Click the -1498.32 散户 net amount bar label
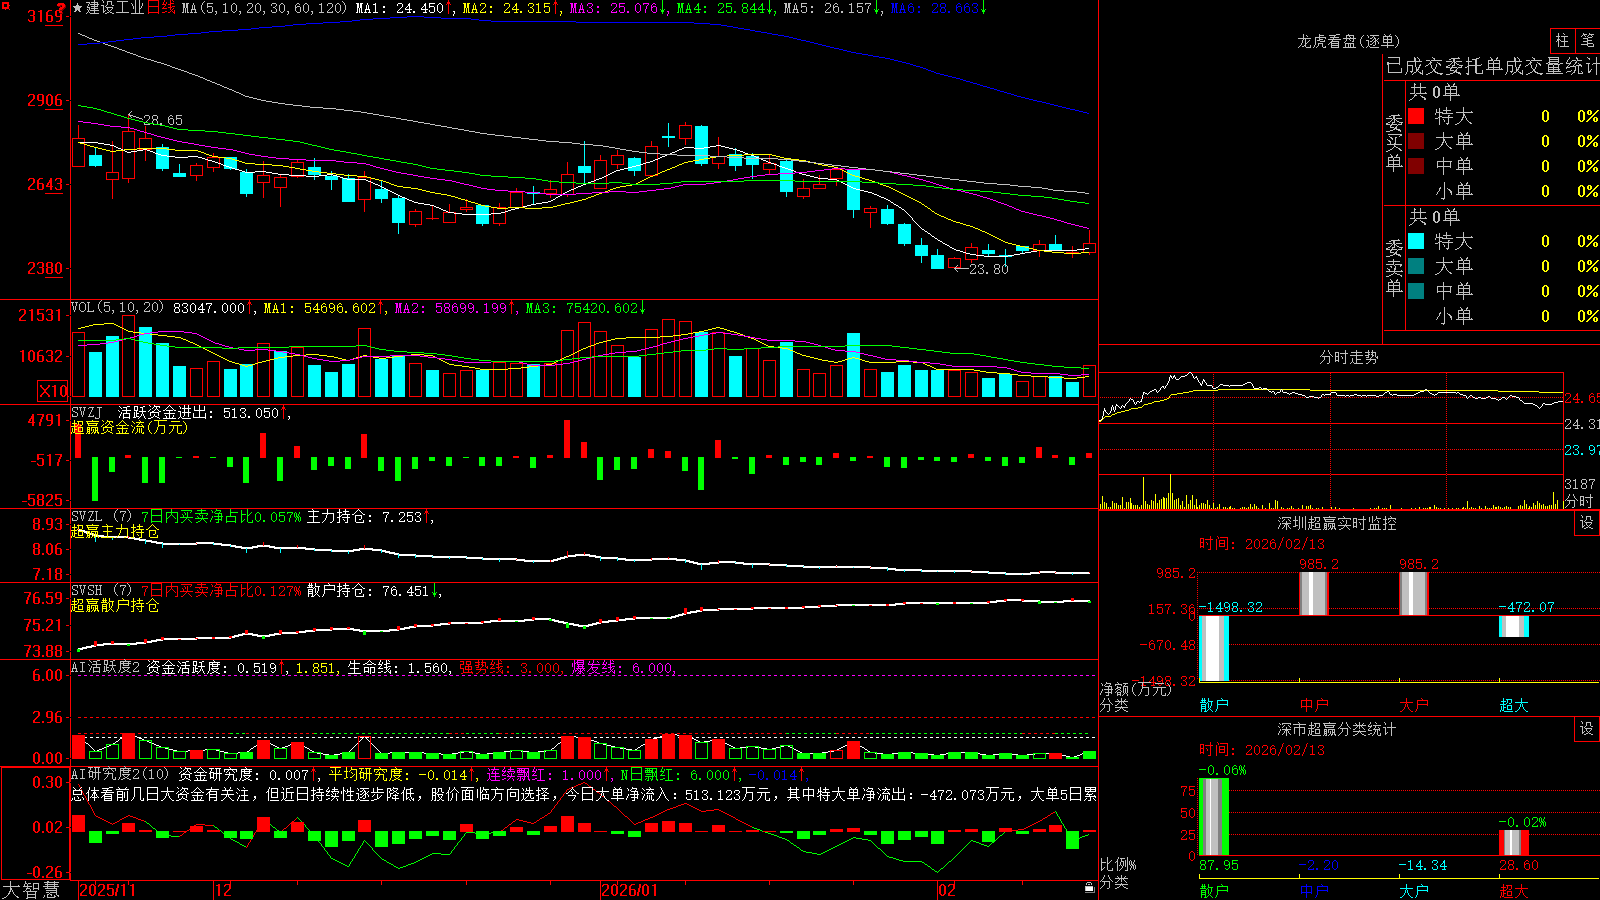This screenshot has height=900, width=1600. coord(1231,607)
